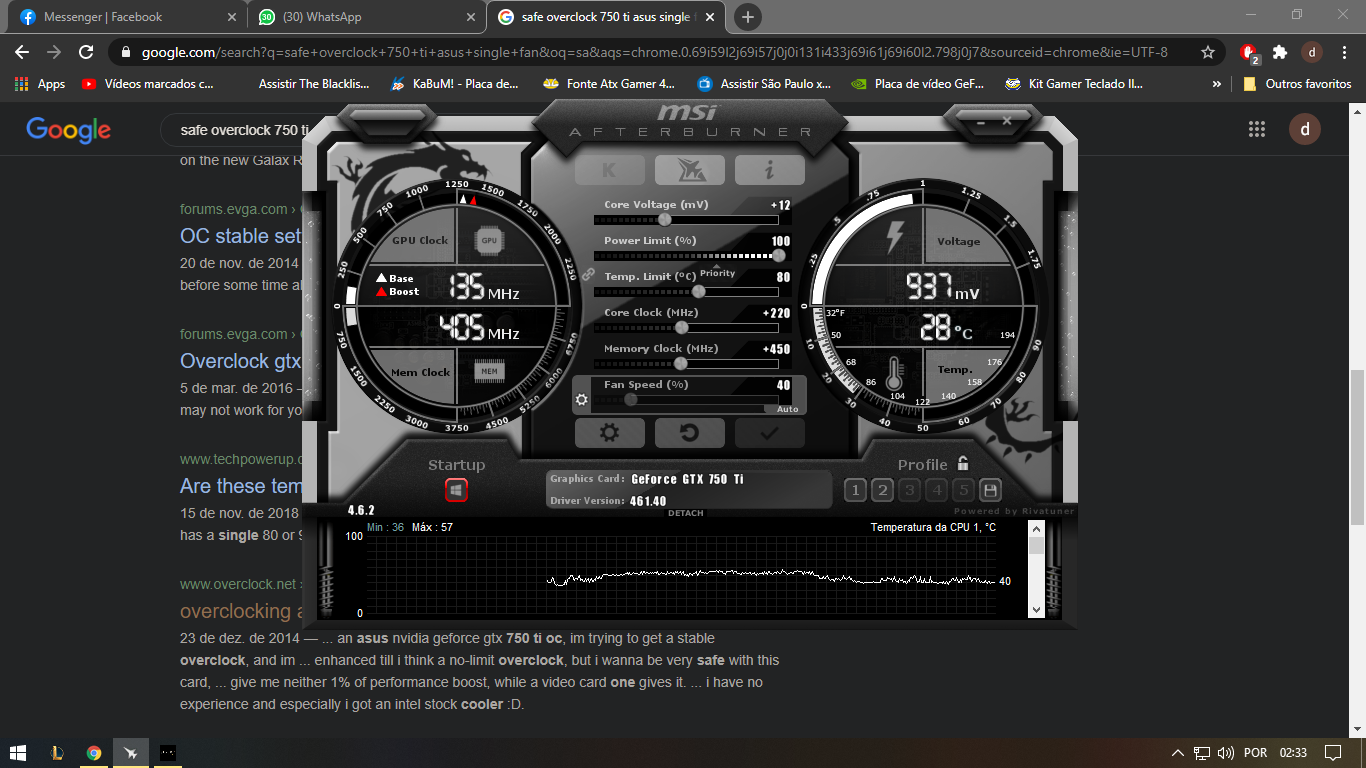Open Windows Start menu

18,752
